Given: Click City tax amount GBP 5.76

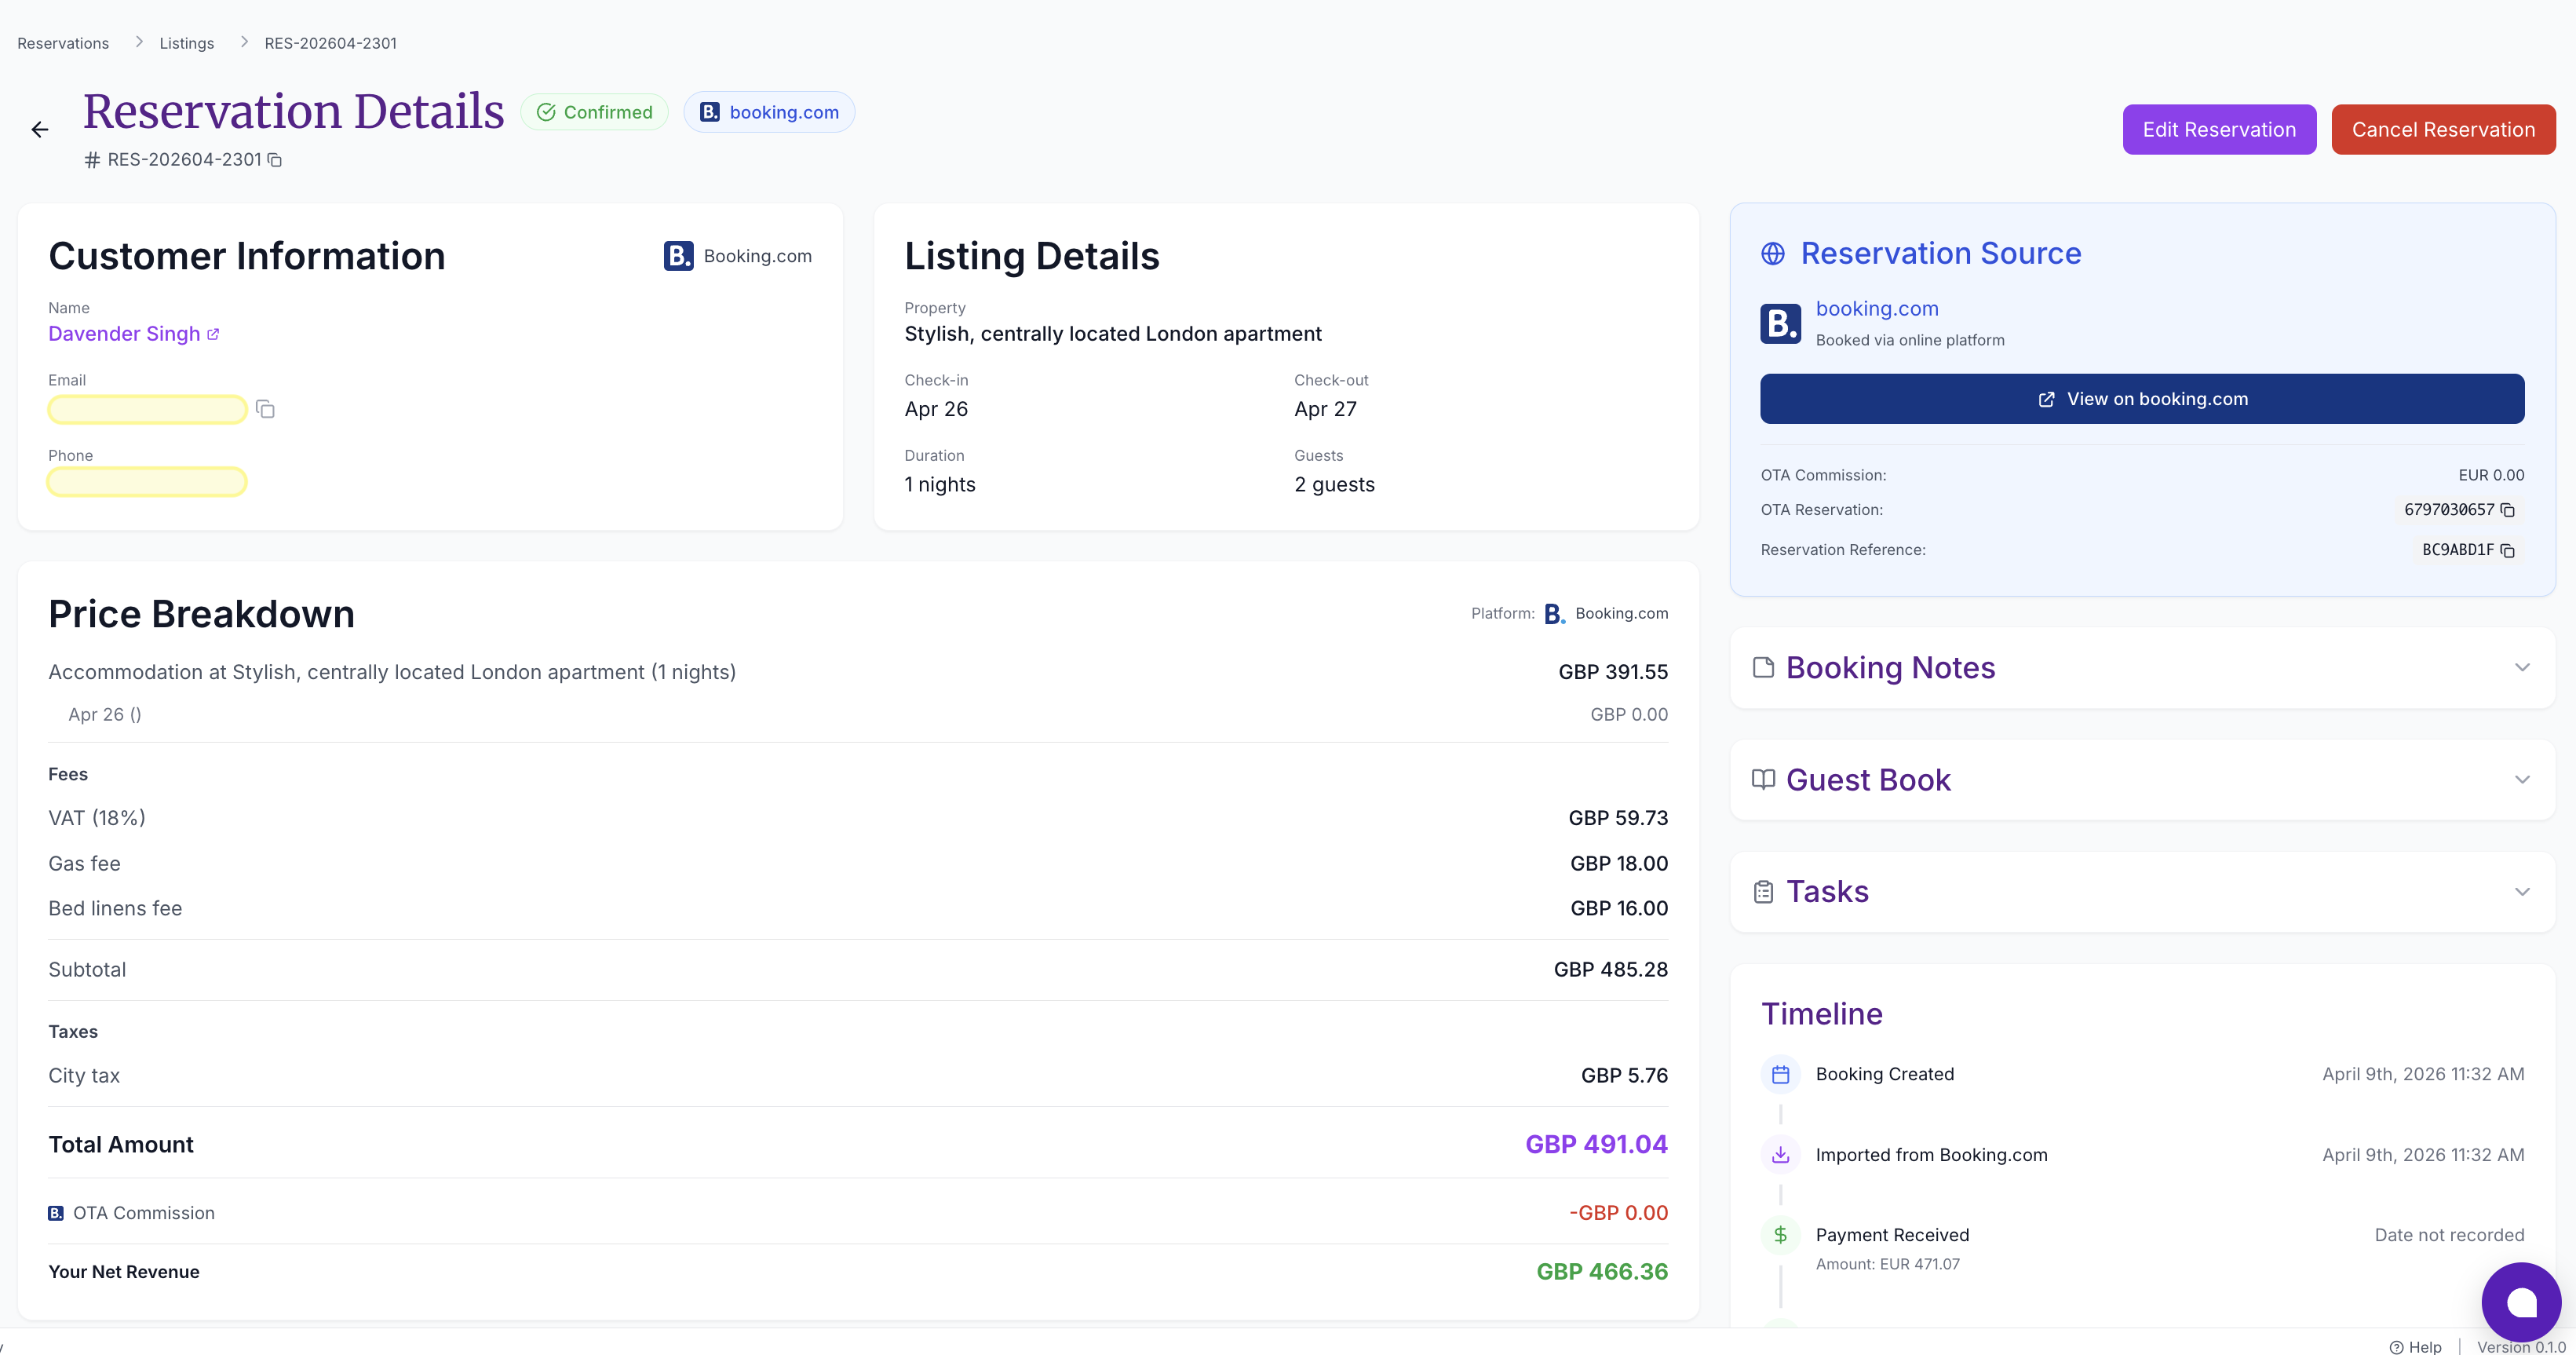Looking at the screenshot, I should [x=1624, y=1075].
